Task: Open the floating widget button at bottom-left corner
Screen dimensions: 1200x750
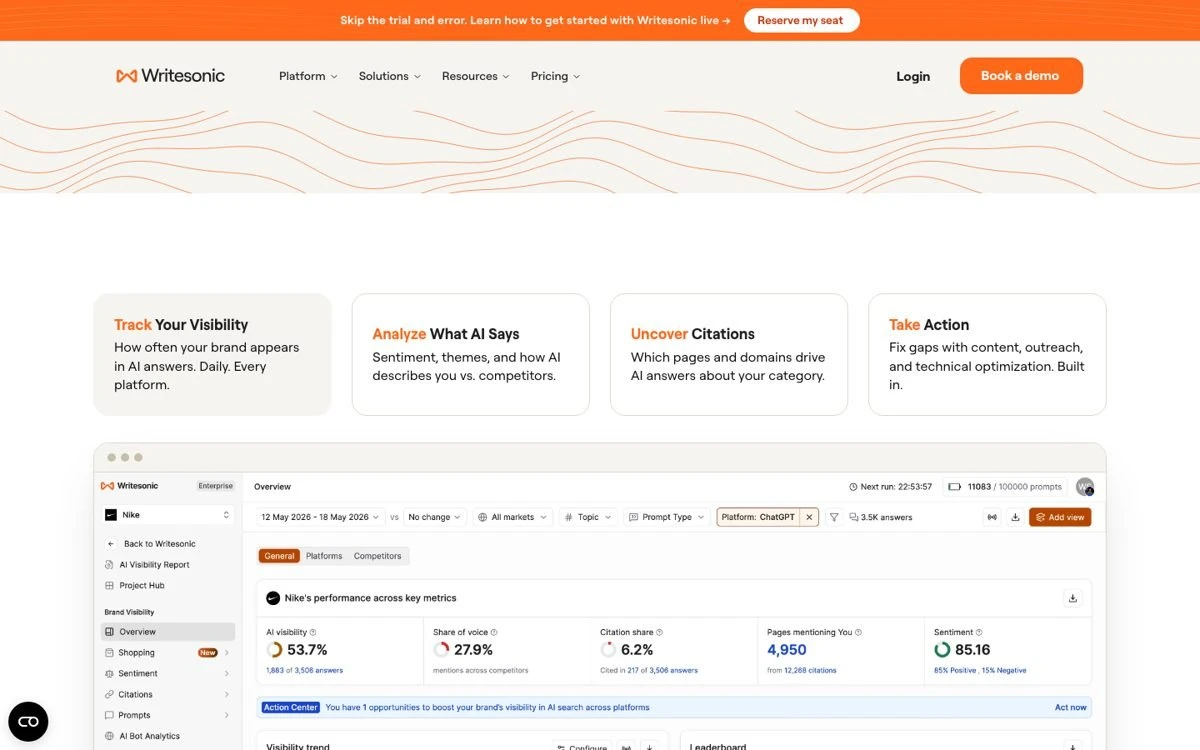Action: tap(28, 721)
